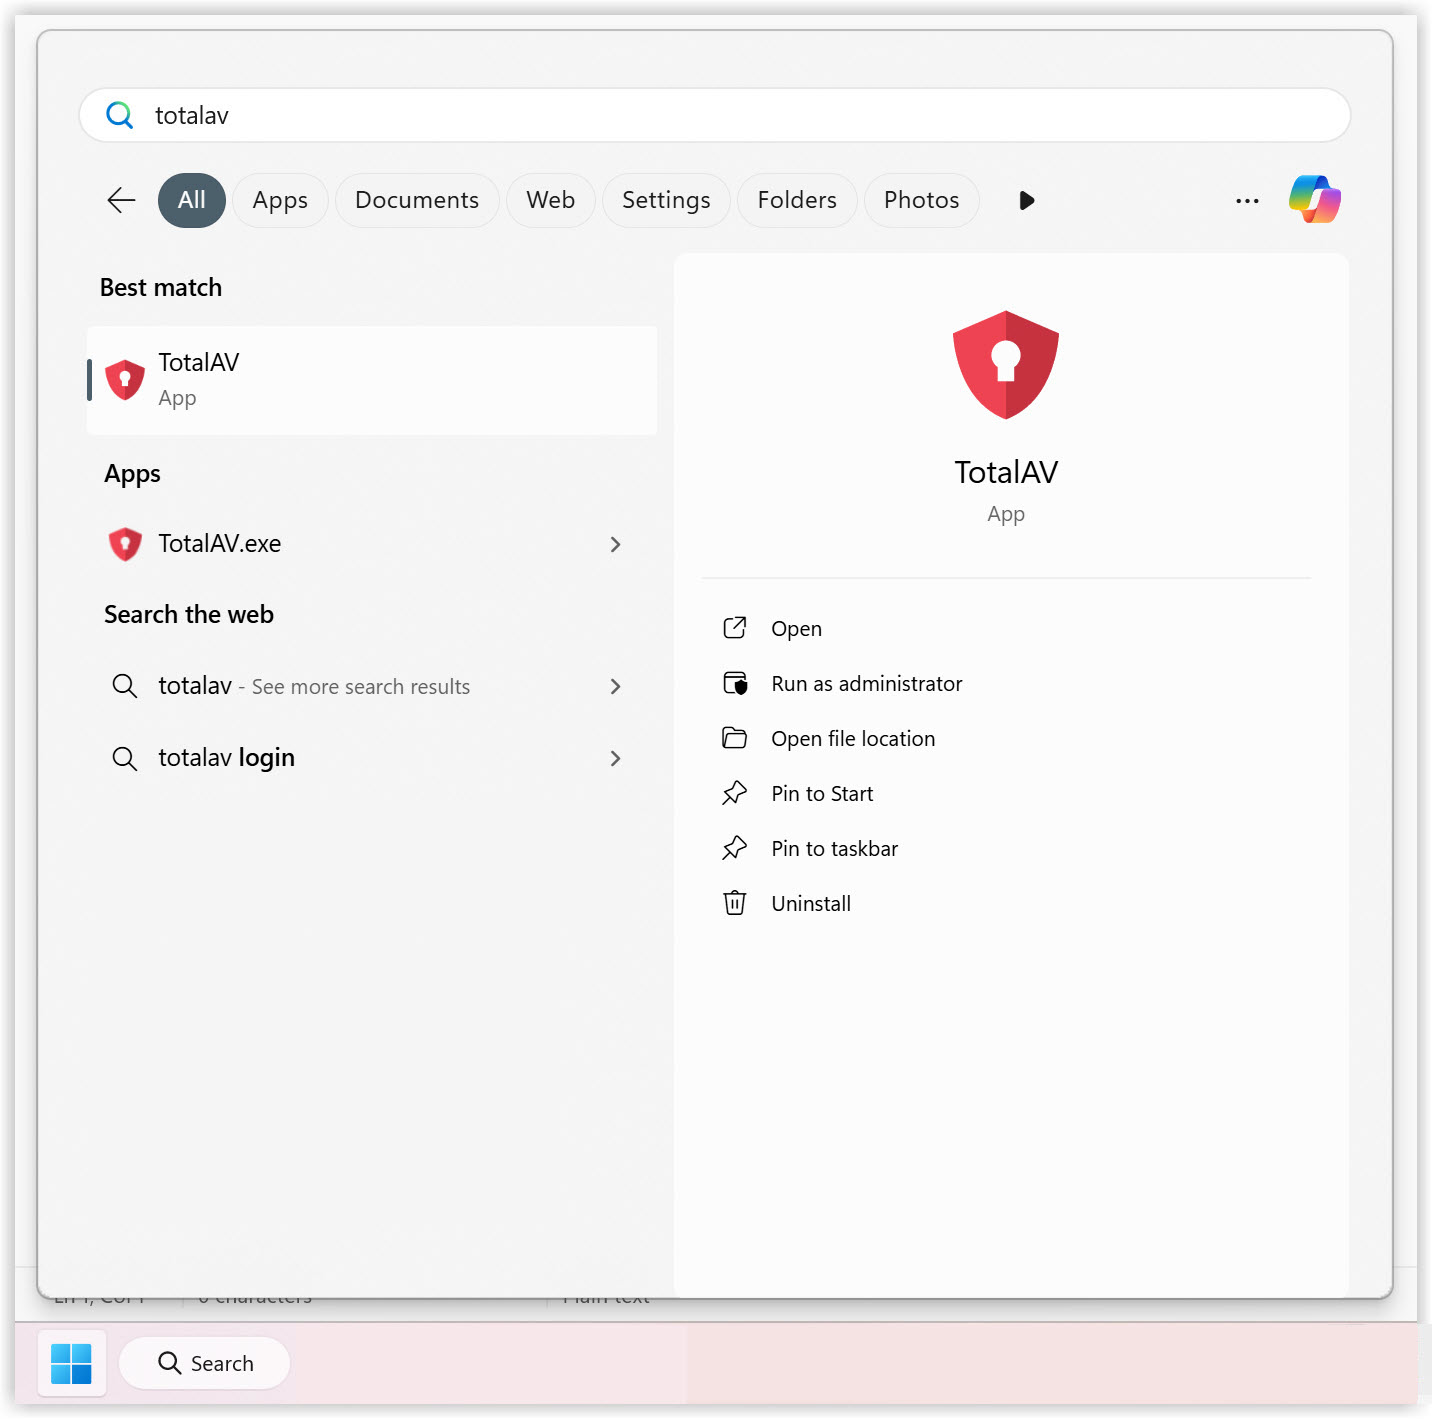This screenshot has height=1419, width=1432.
Task: Click the Windows Start logo icon
Action: [71, 1363]
